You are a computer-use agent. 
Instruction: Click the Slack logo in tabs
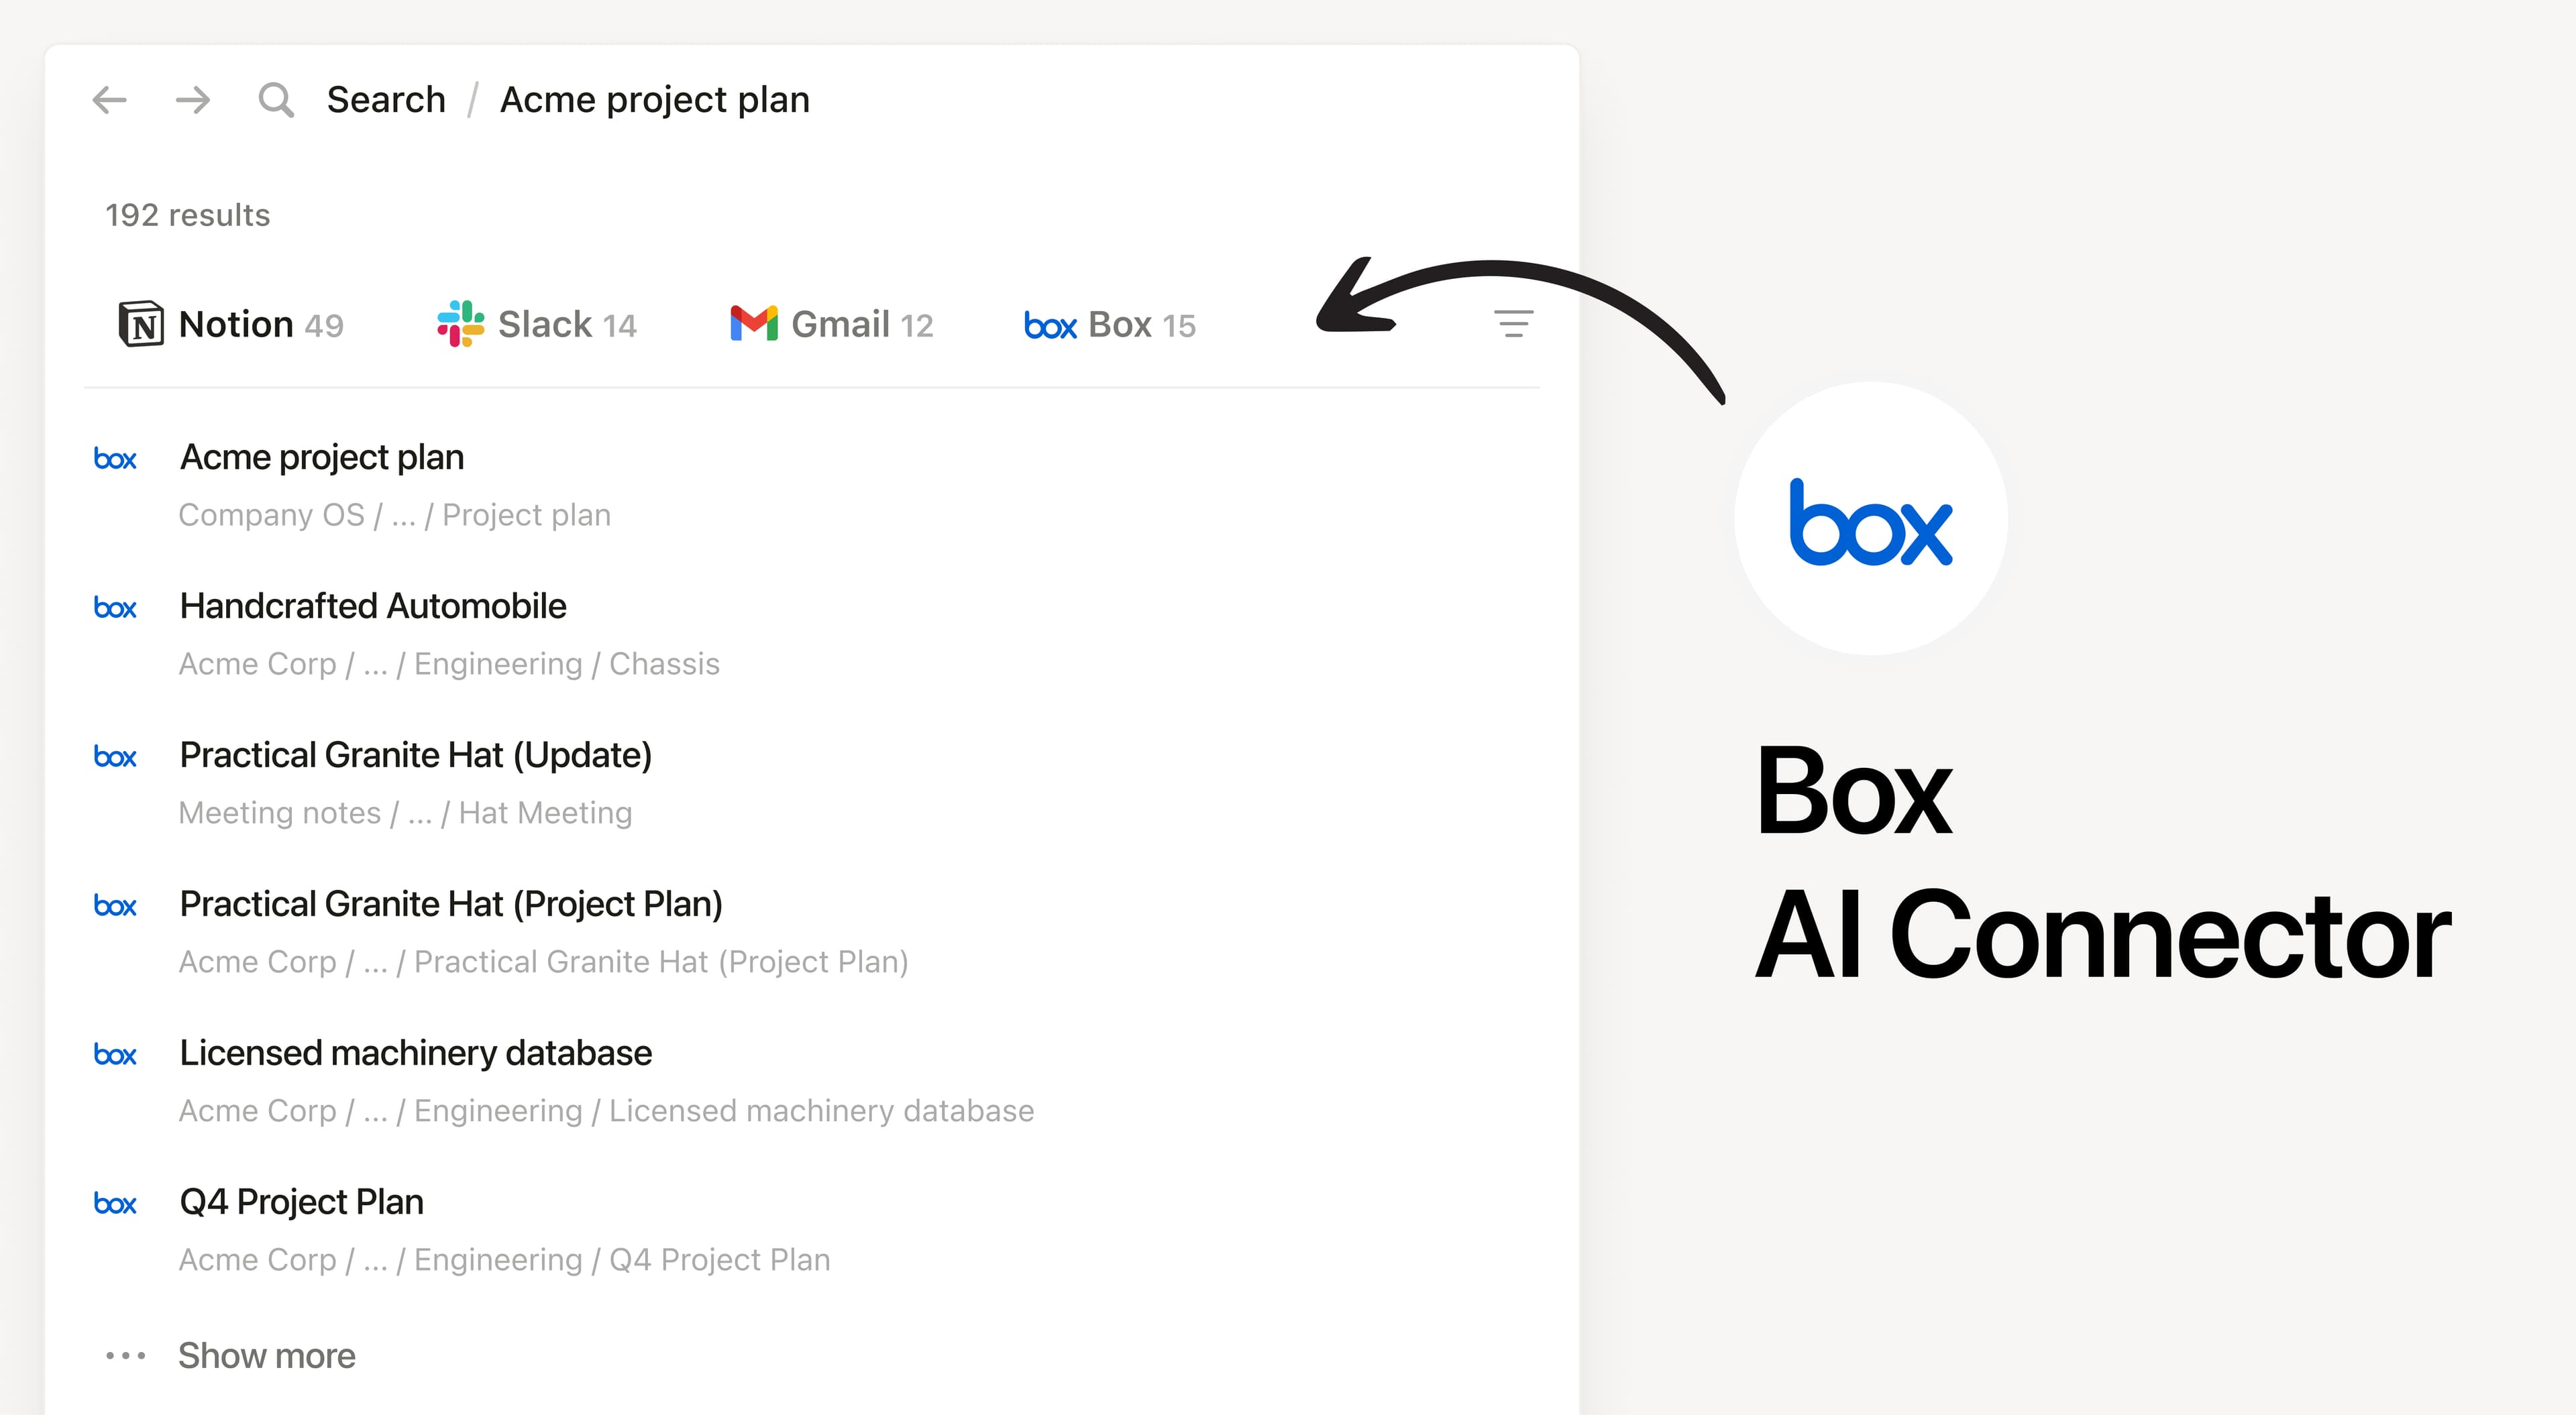coord(461,324)
